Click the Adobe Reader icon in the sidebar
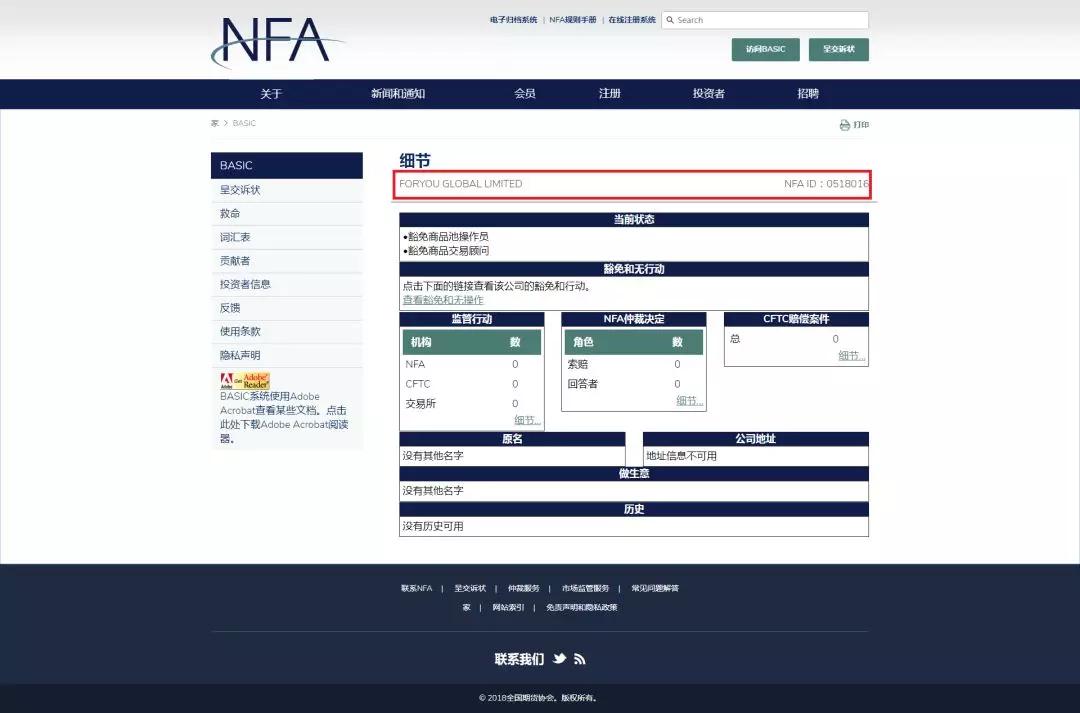The height and width of the screenshot is (713, 1080). coord(243,380)
